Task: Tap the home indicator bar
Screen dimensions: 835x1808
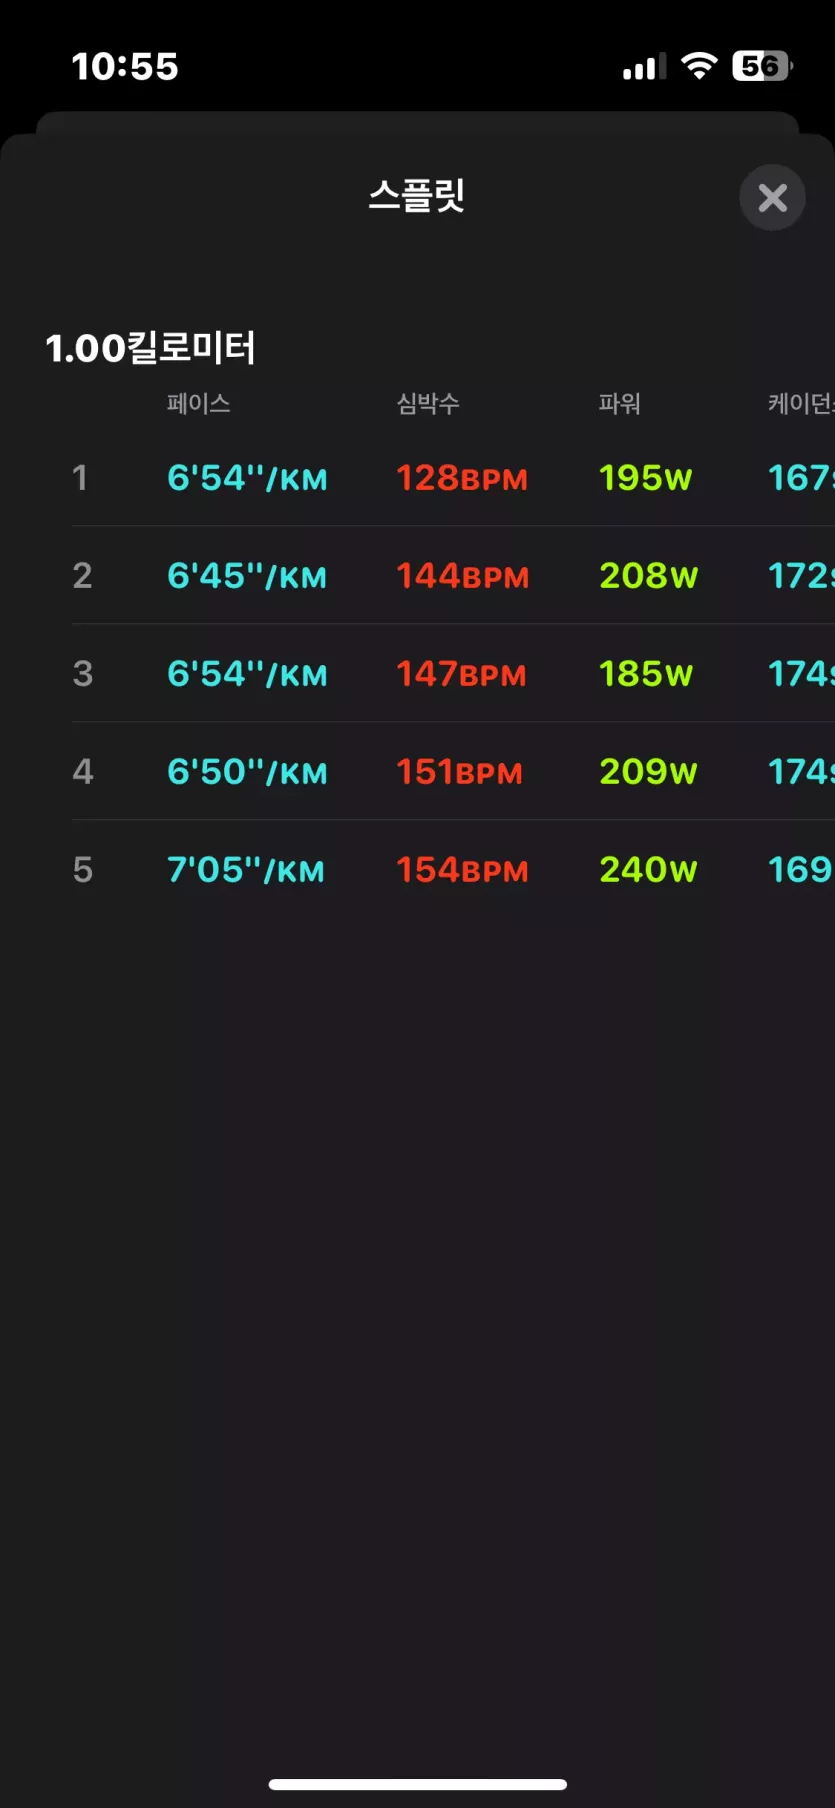Action: pyautogui.click(x=418, y=1784)
